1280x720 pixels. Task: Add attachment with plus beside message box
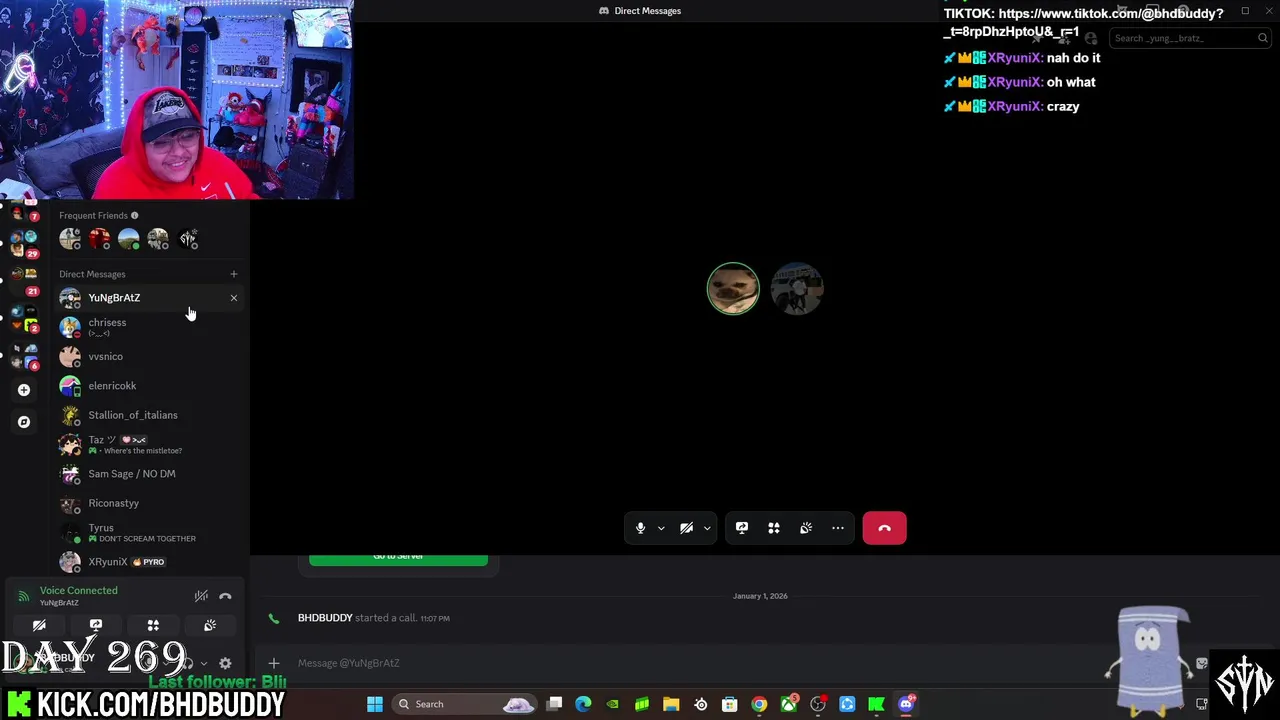coord(274,663)
